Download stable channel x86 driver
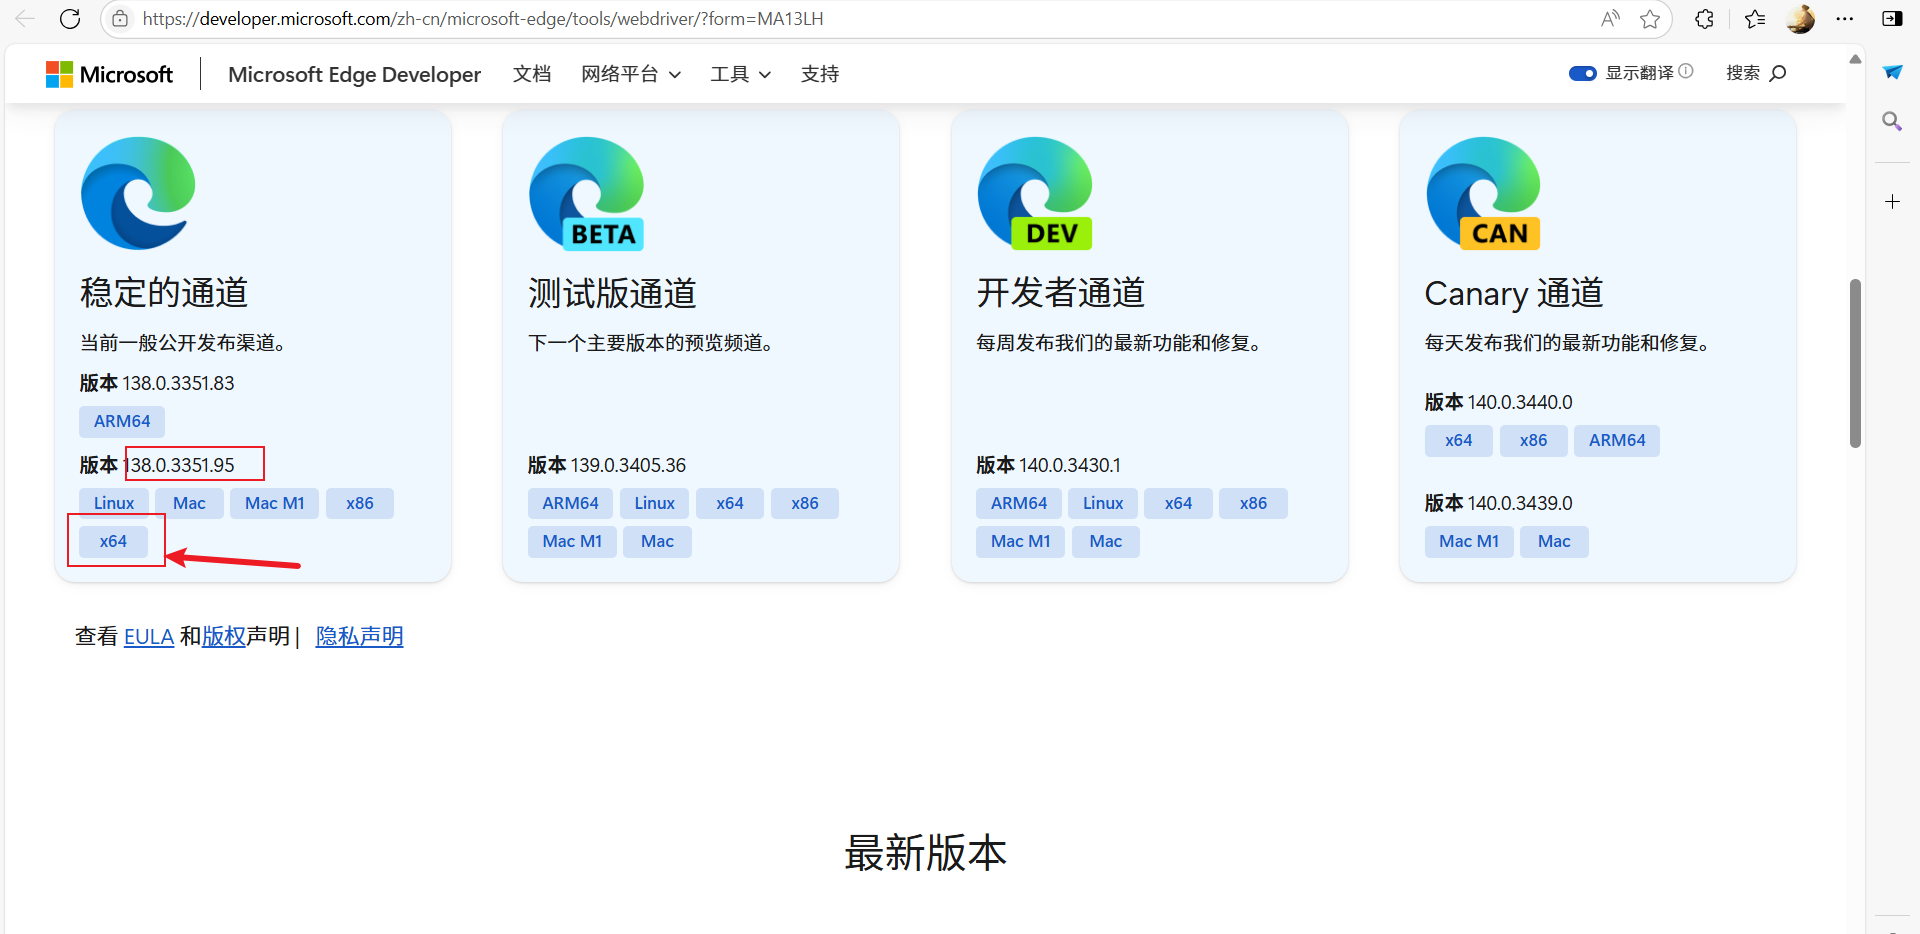The width and height of the screenshot is (1920, 934). tap(360, 503)
